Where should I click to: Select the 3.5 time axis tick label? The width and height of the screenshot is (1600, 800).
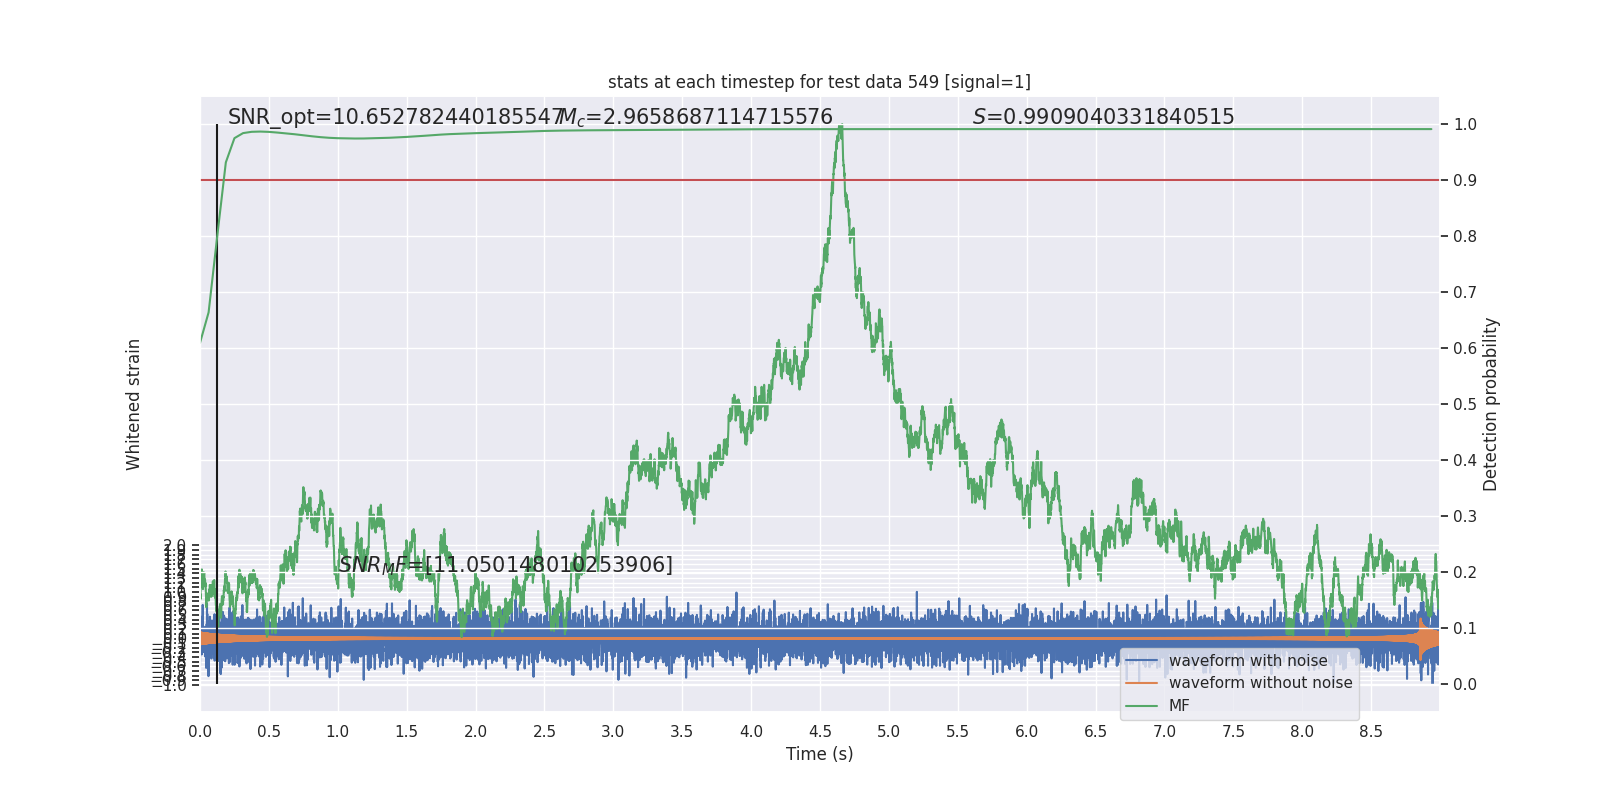point(682,732)
